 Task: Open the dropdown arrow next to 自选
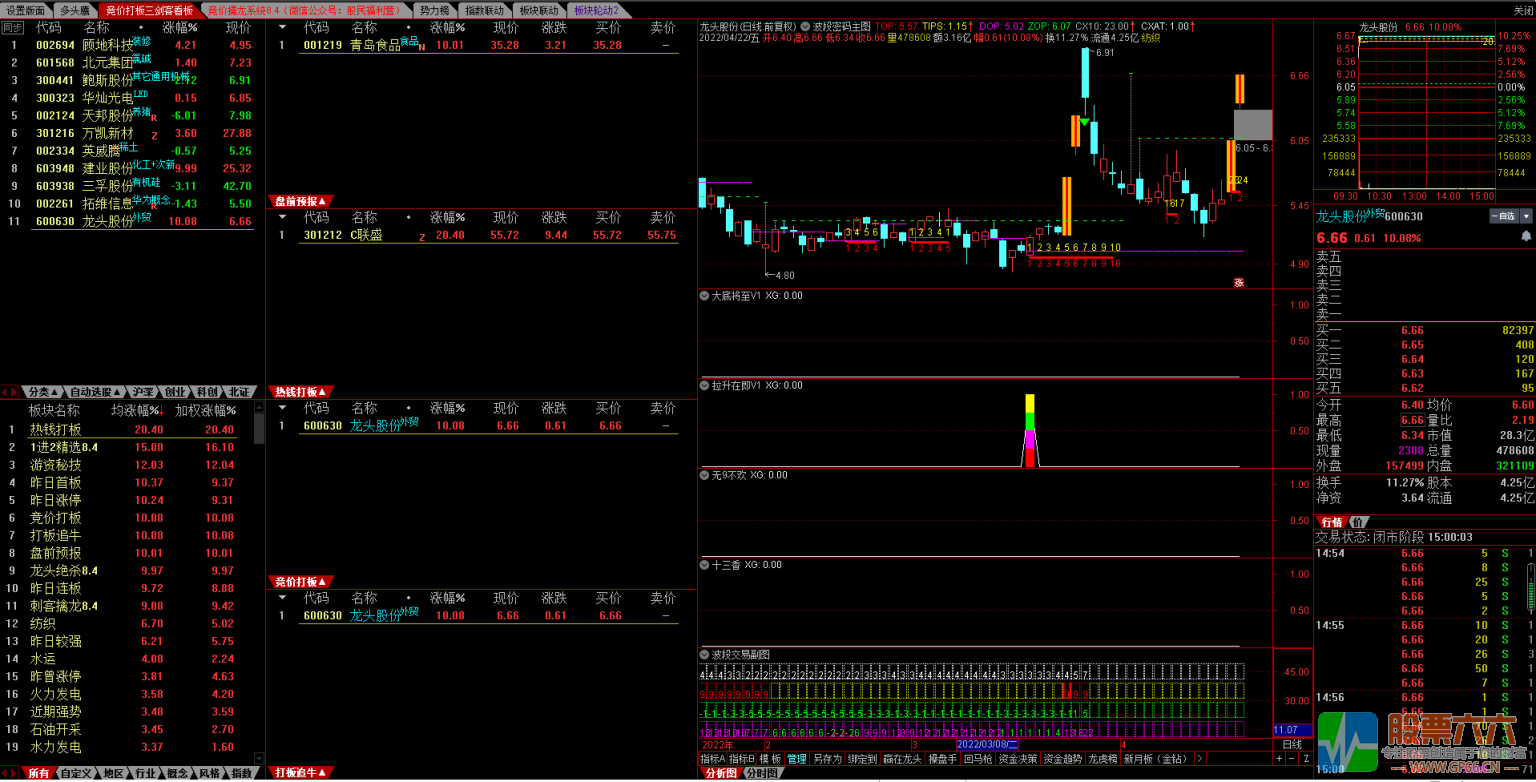(x=1526, y=216)
